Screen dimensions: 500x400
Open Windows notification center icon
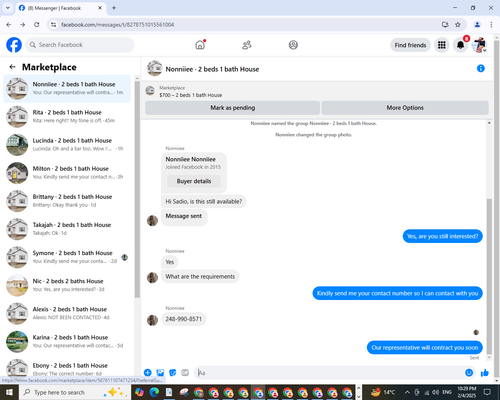[487, 392]
